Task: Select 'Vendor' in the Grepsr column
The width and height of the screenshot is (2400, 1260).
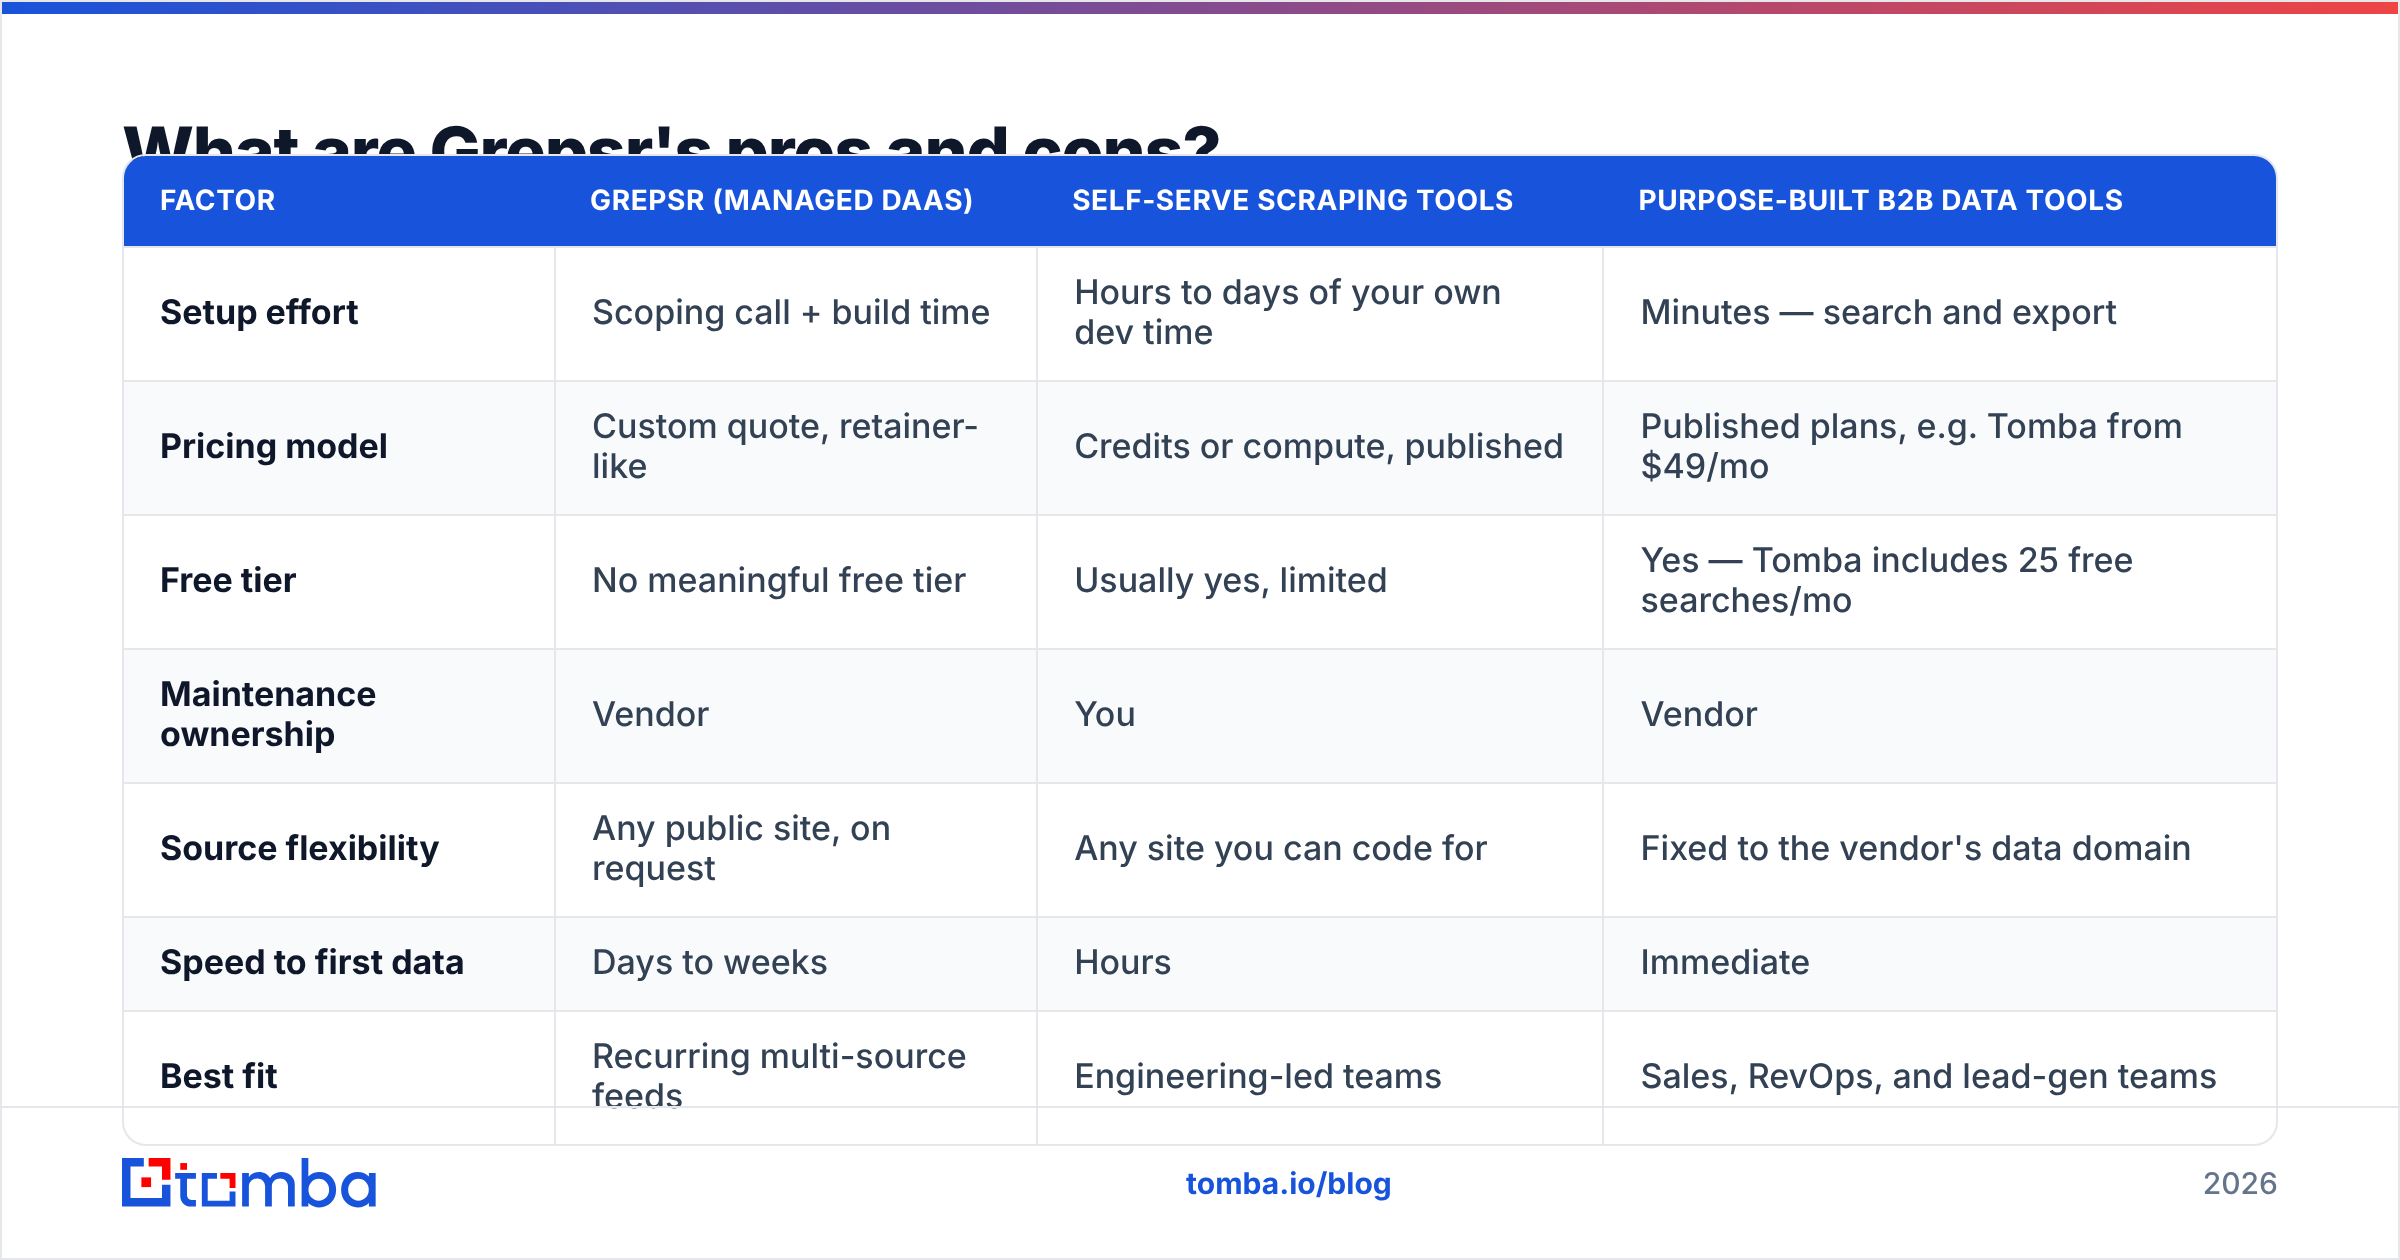Action: click(650, 714)
